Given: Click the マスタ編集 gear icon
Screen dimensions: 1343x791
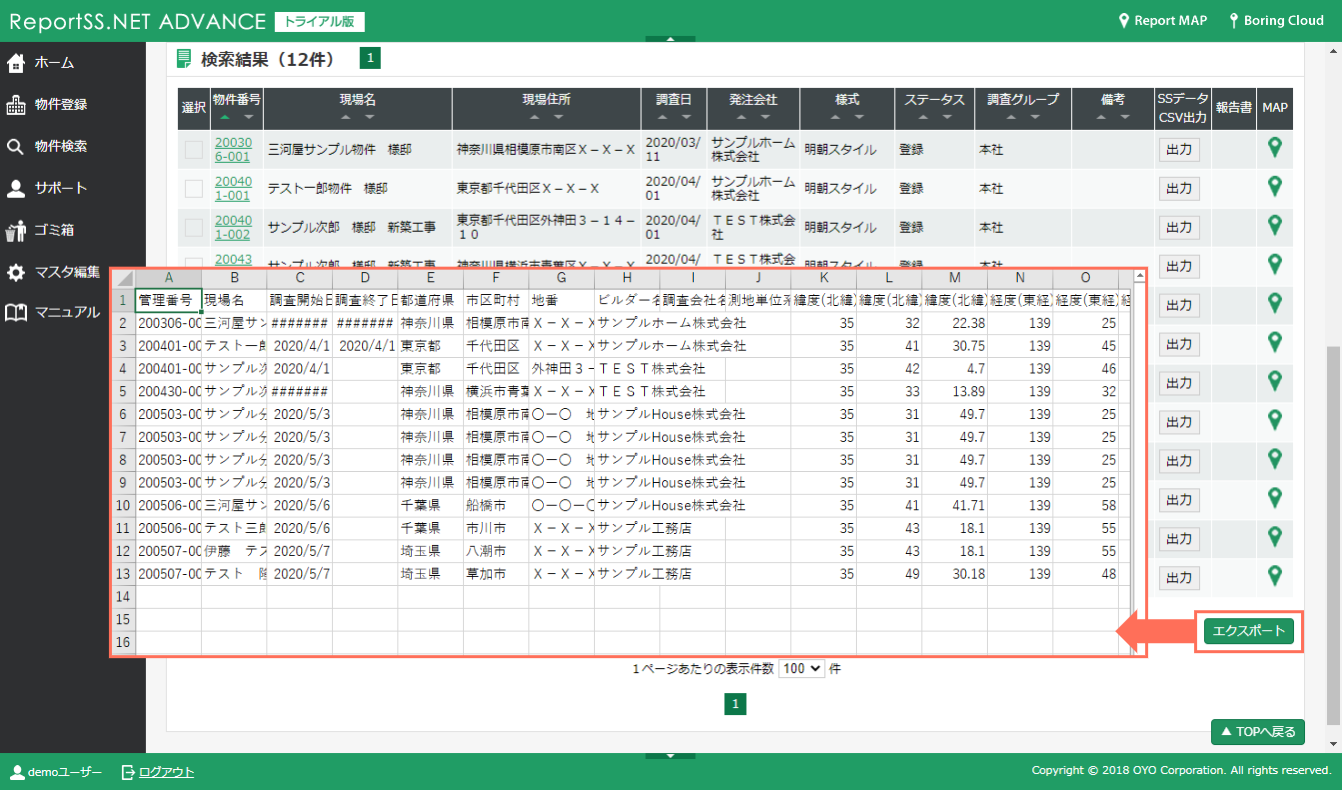Looking at the screenshot, I should point(15,272).
